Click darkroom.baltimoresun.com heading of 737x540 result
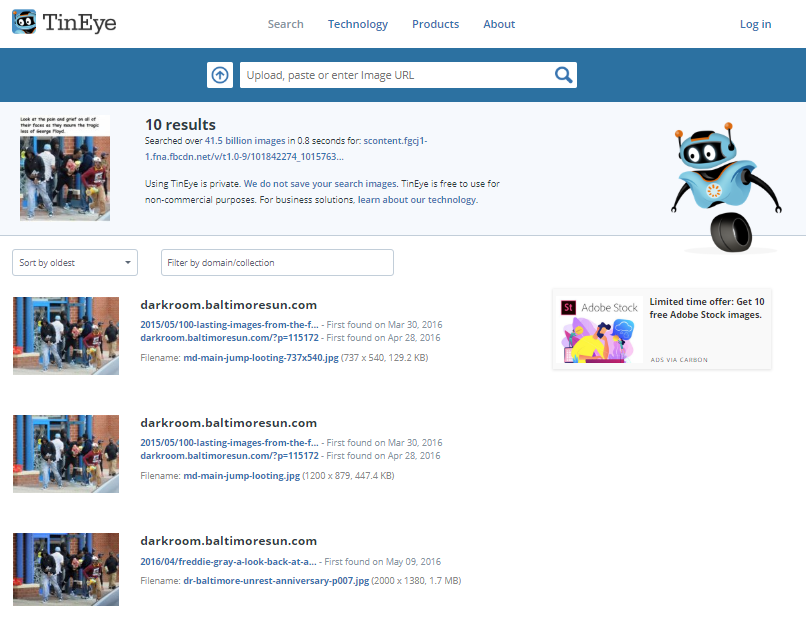Viewport: 806px width, 628px height. pos(228,305)
